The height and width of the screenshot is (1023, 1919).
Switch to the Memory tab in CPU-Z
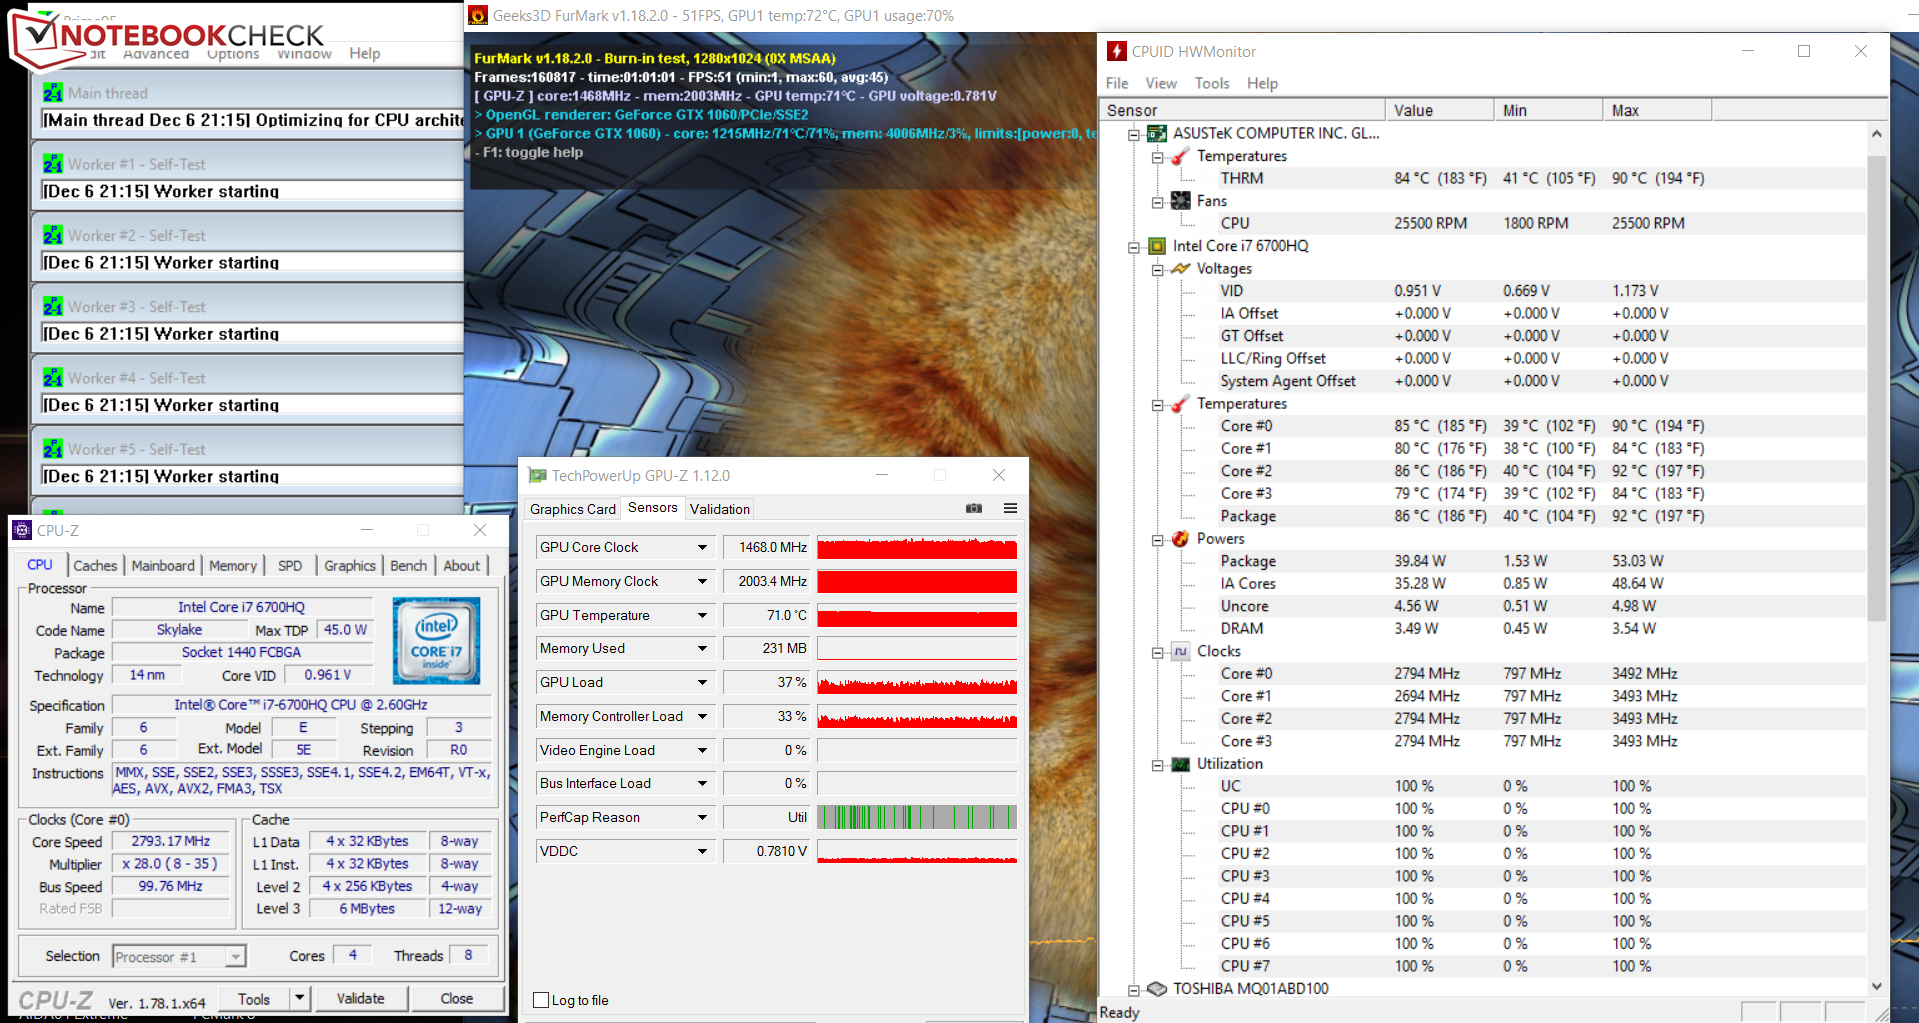coord(233,565)
